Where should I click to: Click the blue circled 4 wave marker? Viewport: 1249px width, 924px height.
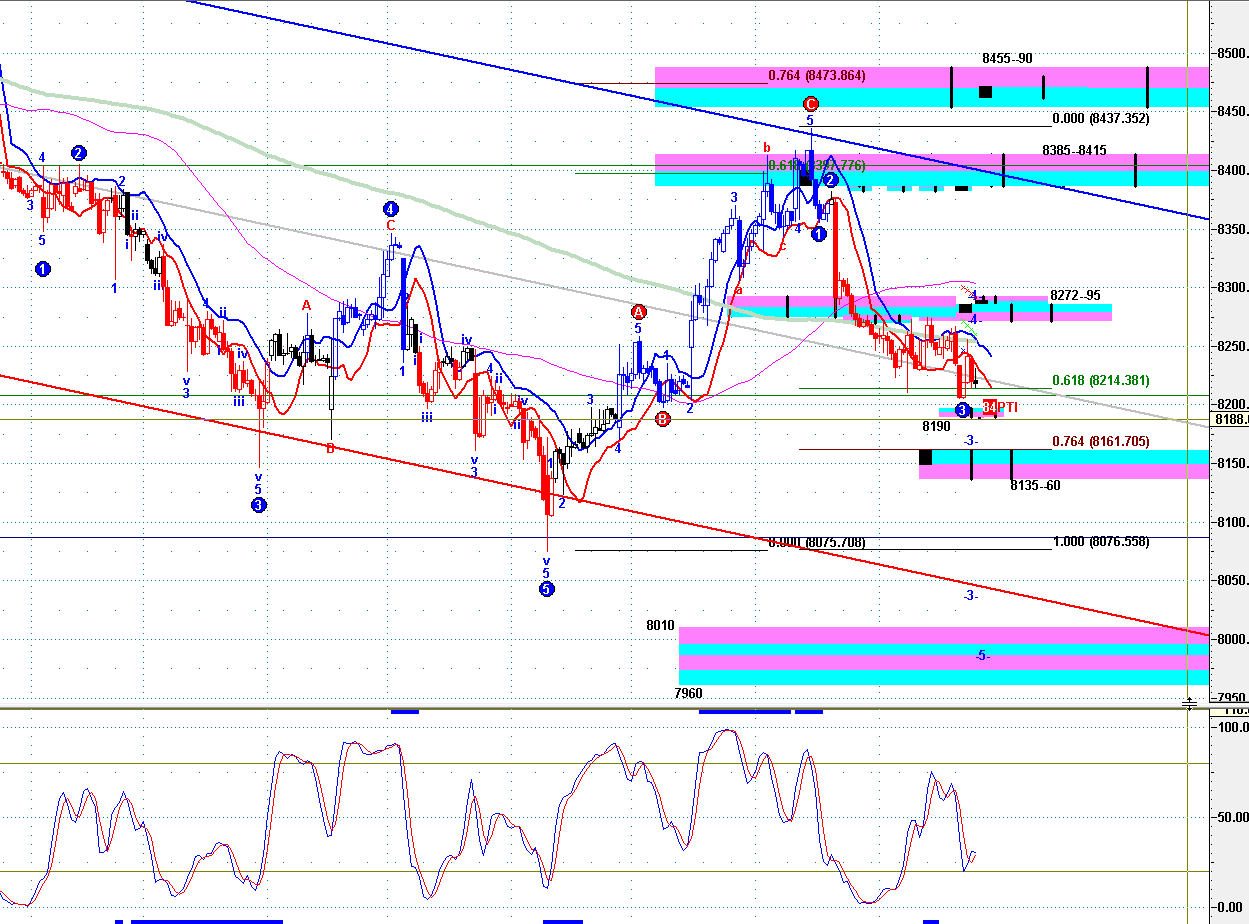click(391, 209)
